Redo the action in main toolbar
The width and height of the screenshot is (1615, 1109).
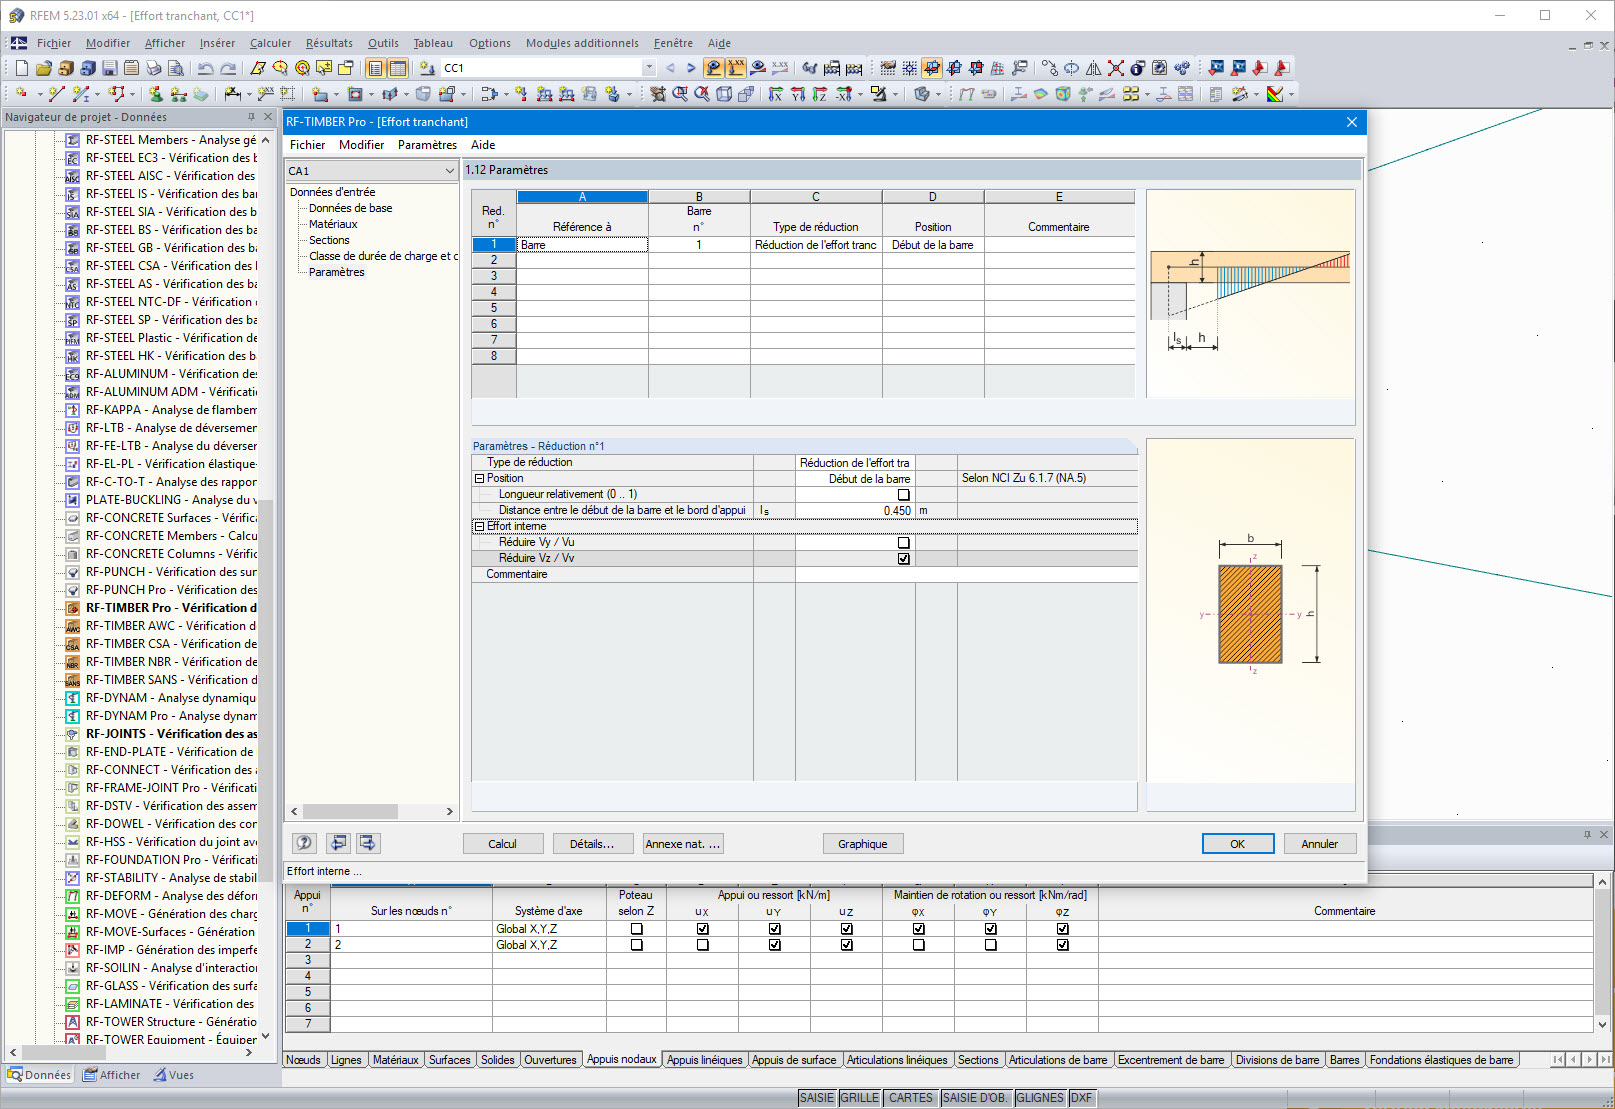point(228,68)
